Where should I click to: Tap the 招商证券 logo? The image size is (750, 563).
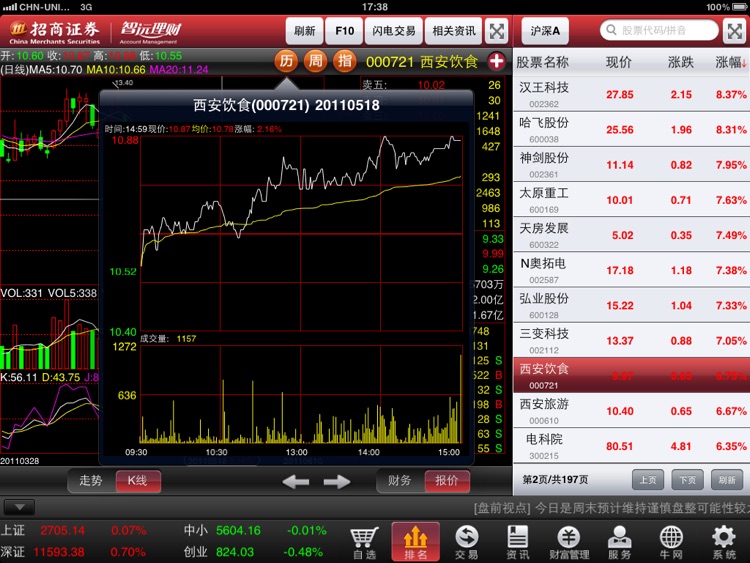55,32
